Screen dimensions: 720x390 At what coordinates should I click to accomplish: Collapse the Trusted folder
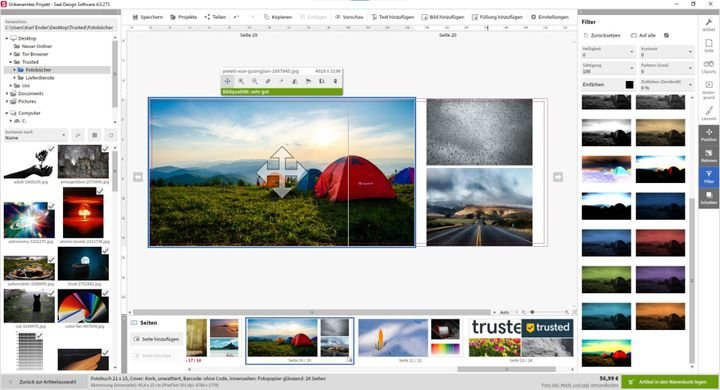coord(11,62)
